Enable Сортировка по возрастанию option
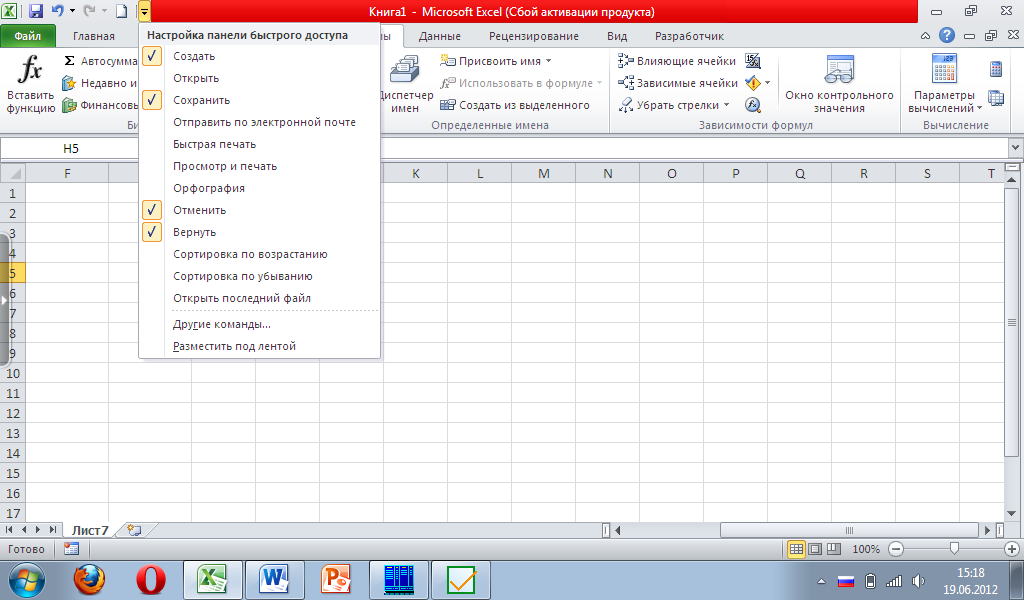Viewport: 1024px width, 600px height. click(x=259, y=255)
